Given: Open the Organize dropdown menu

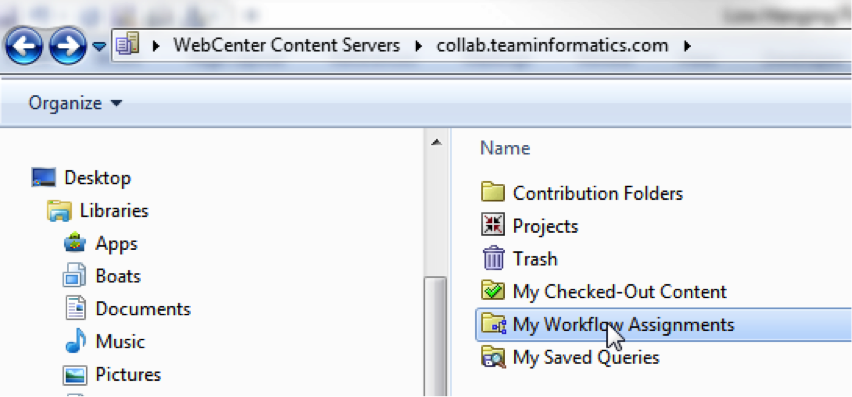Looking at the screenshot, I should pyautogui.click(x=75, y=103).
